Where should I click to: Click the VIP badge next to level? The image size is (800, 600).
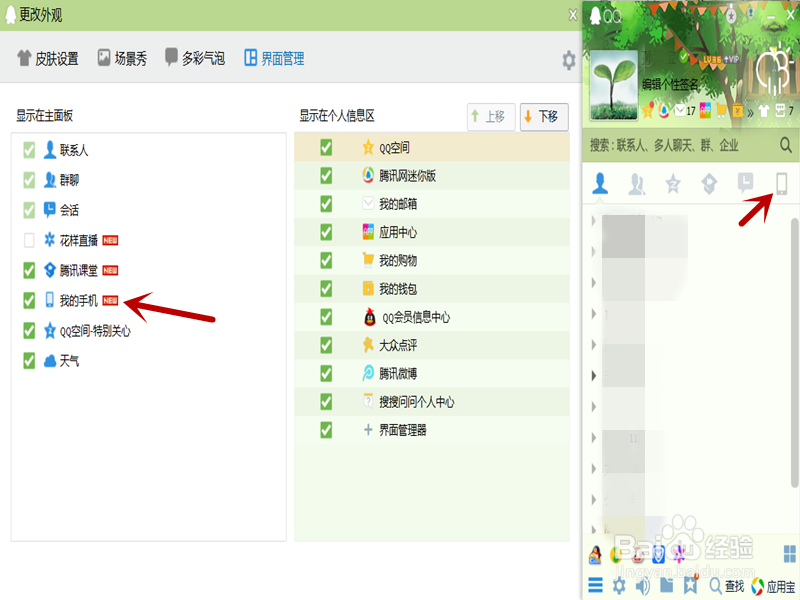731,60
